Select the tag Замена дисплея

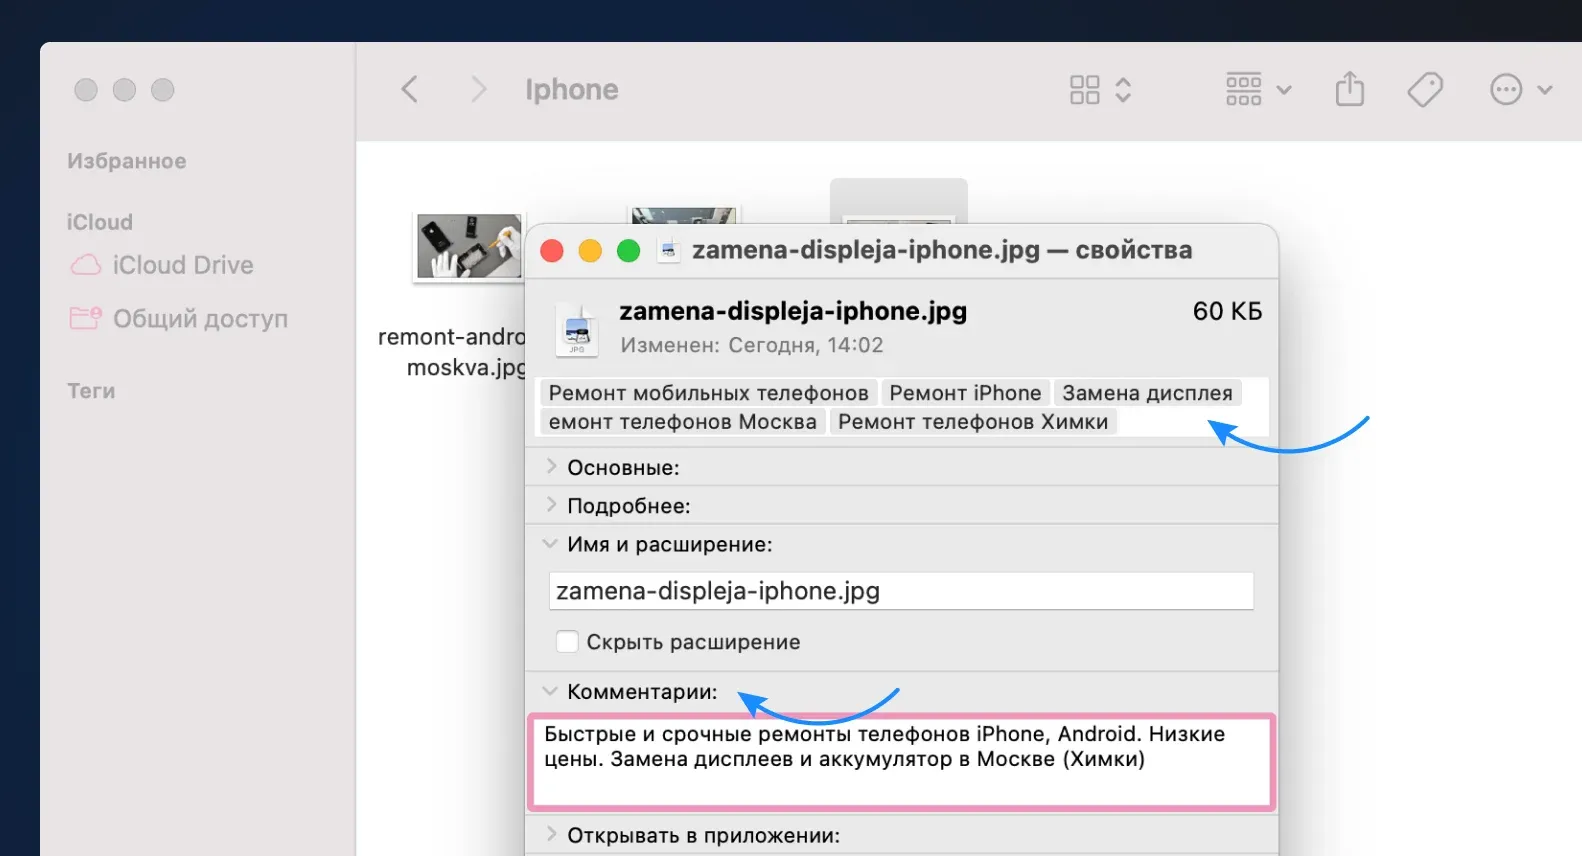coord(1147,393)
